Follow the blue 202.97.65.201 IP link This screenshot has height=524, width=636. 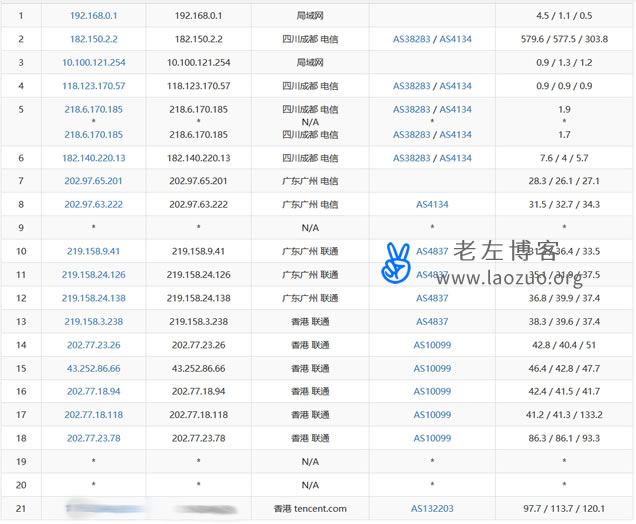coord(93,181)
